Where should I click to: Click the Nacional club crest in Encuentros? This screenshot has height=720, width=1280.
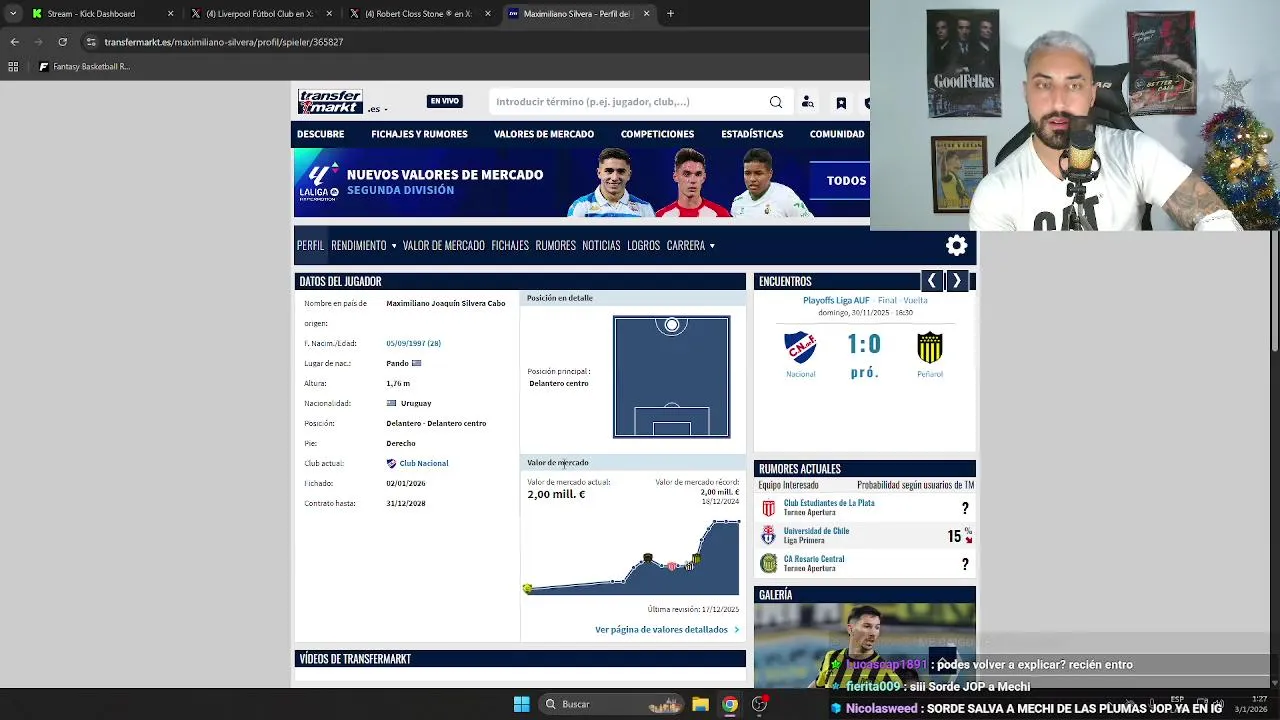click(x=800, y=347)
